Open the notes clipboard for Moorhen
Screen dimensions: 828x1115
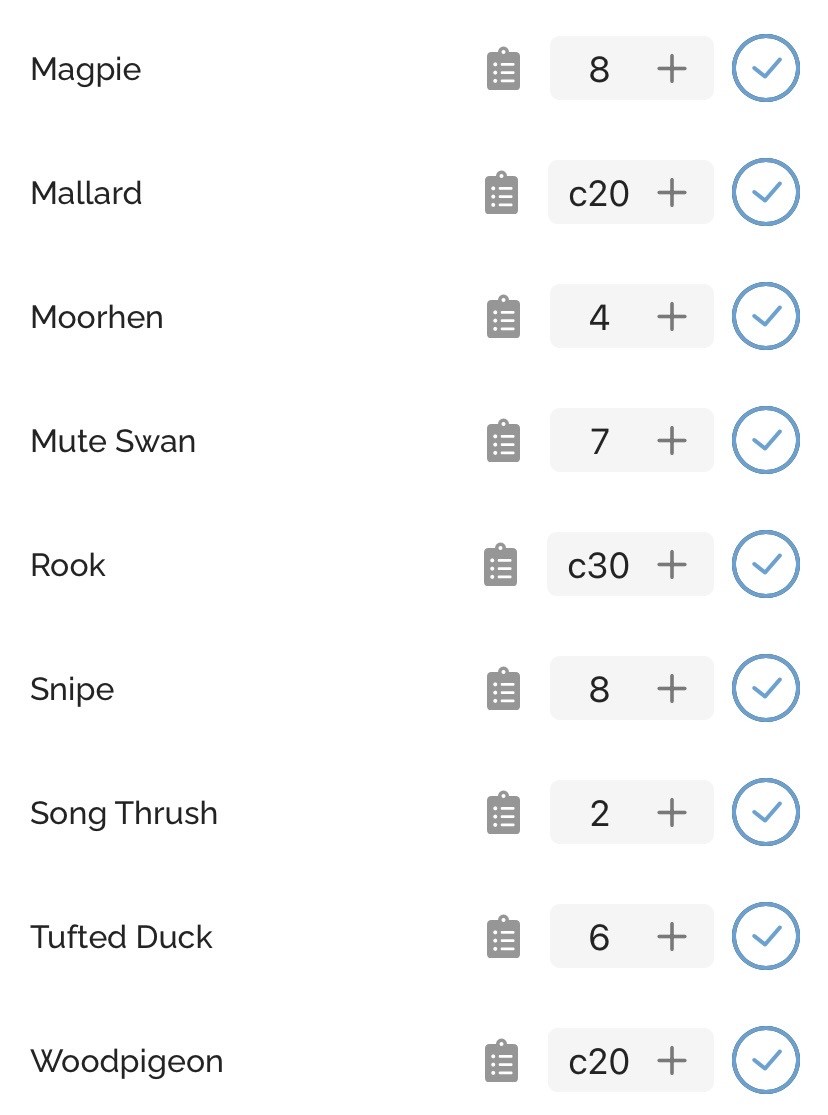pyautogui.click(x=503, y=316)
